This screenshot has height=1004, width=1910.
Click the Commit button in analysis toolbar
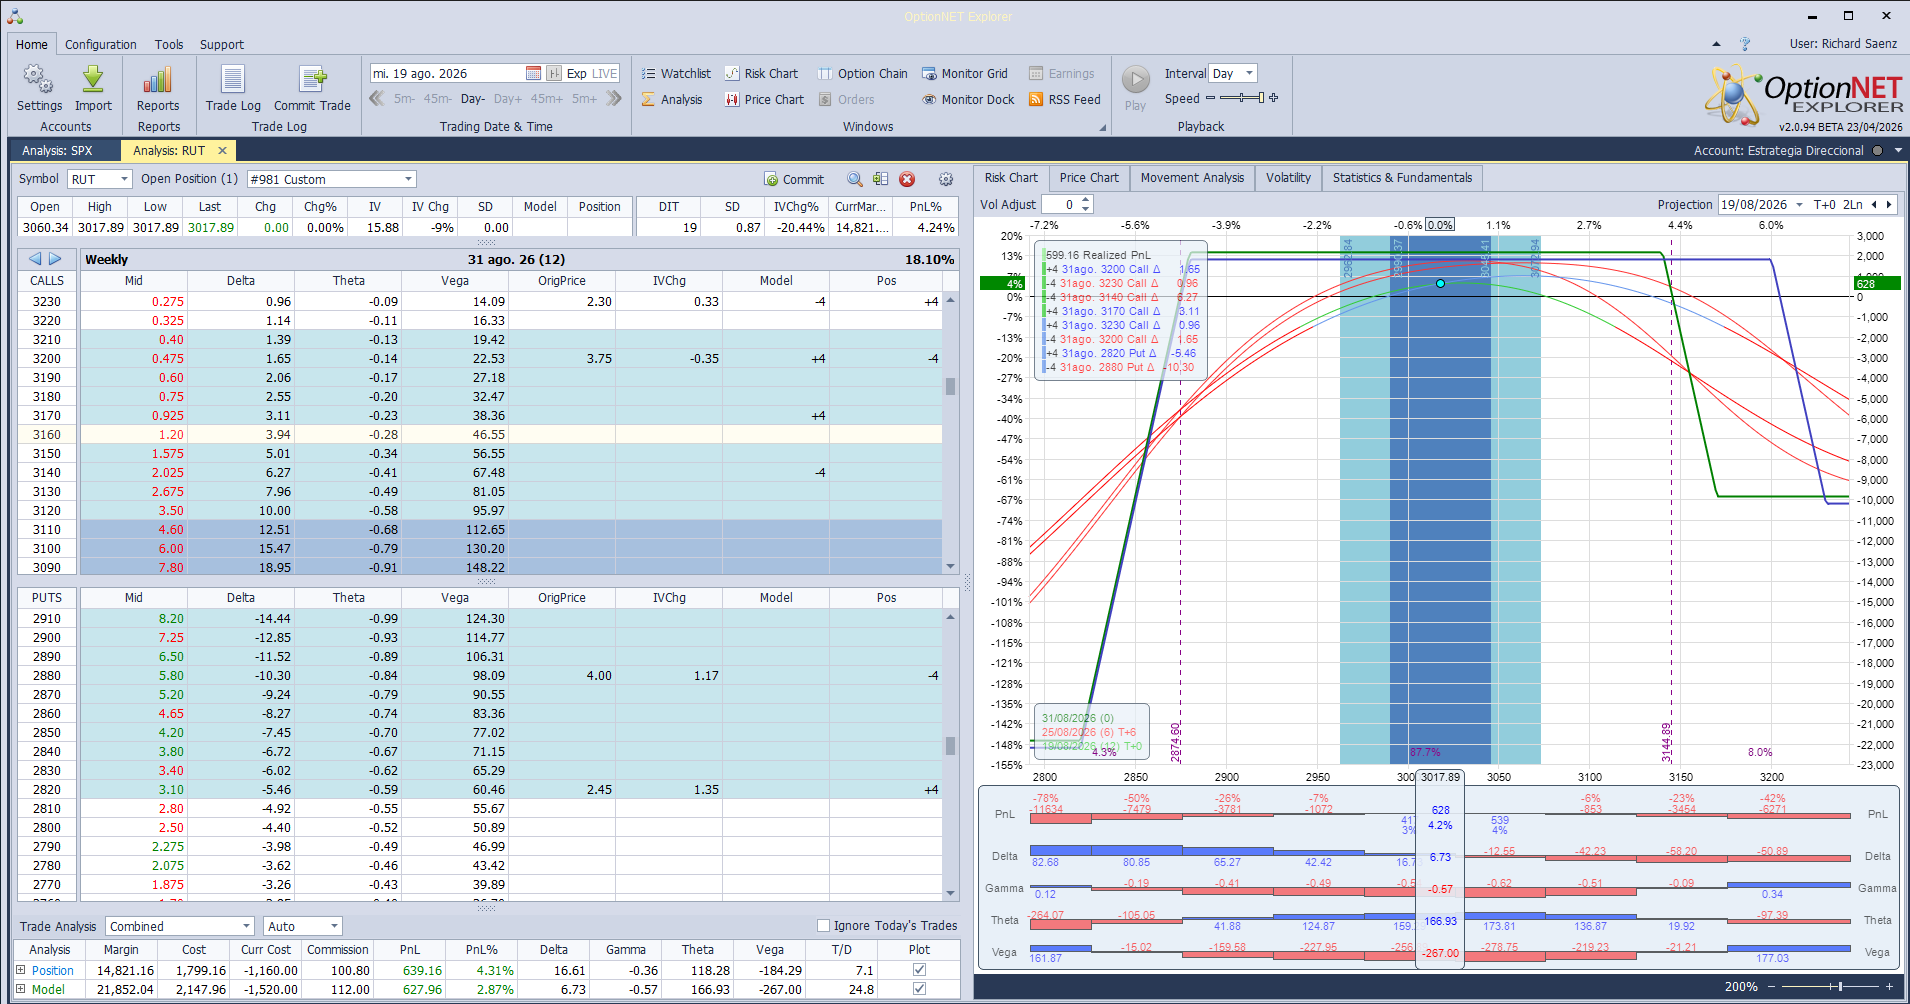click(794, 179)
